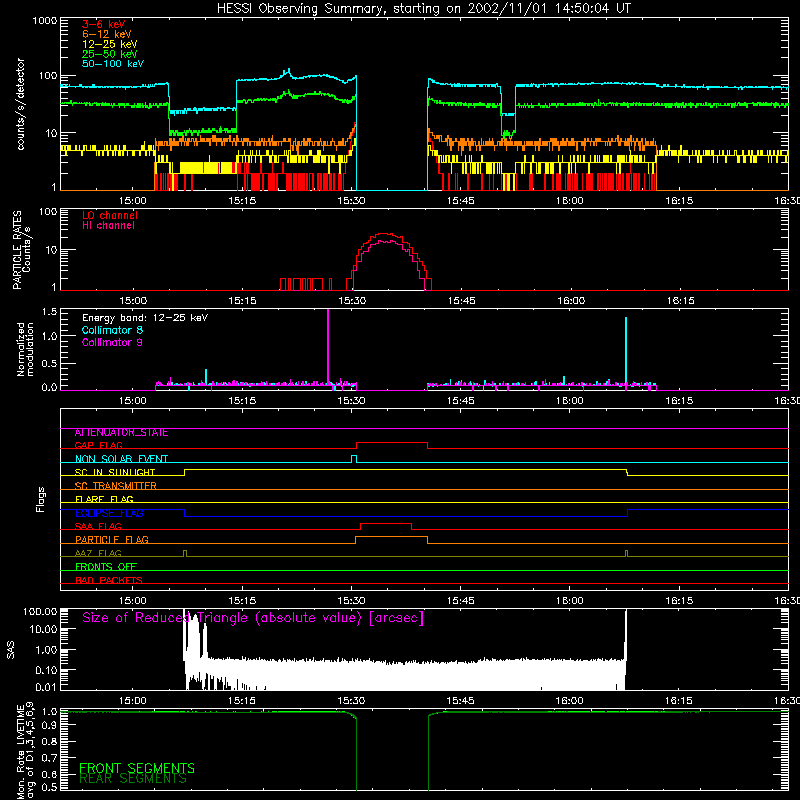Click the ATTENUATOR_STATE flag label

tap(121, 433)
